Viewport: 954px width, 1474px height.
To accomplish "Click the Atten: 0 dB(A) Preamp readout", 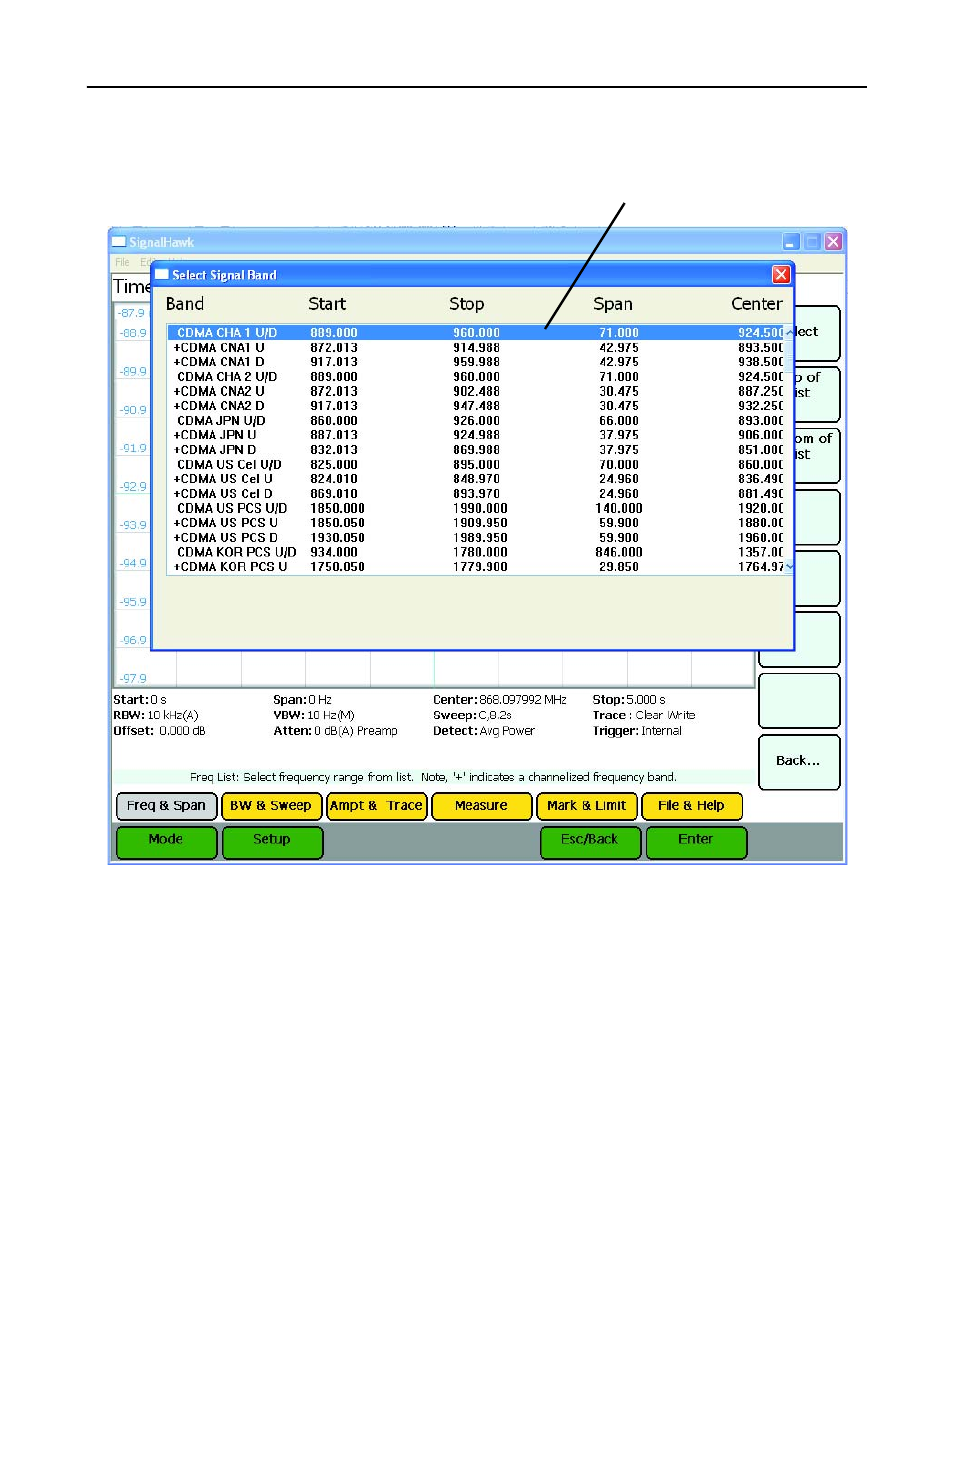I will (336, 731).
